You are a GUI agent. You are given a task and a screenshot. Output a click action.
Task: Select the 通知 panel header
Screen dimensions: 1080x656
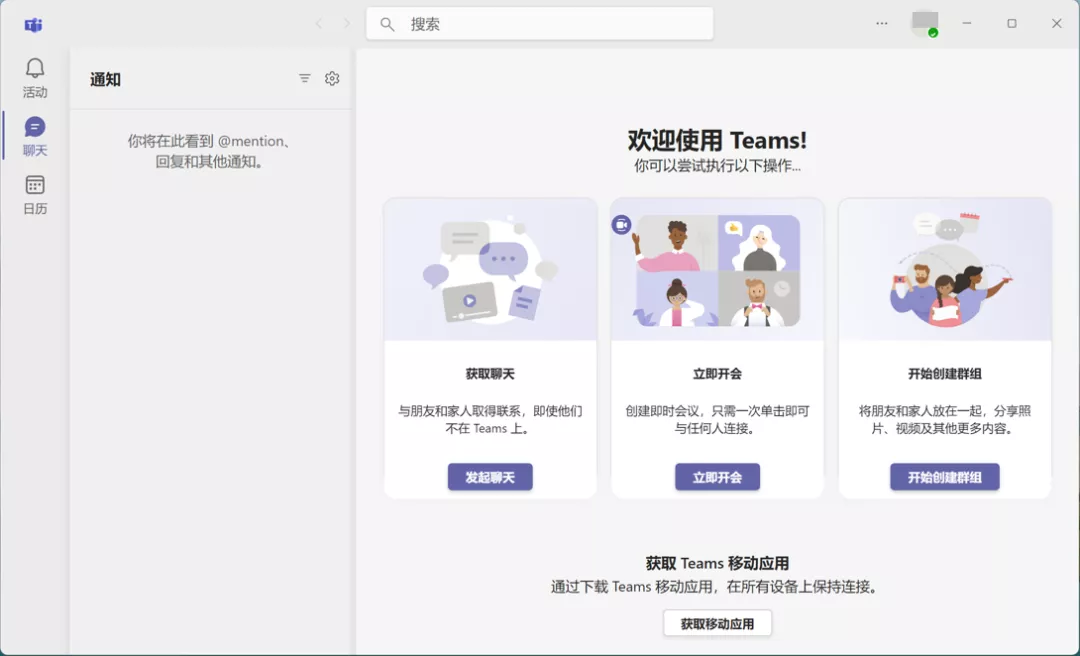pyautogui.click(x=105, y=78)
